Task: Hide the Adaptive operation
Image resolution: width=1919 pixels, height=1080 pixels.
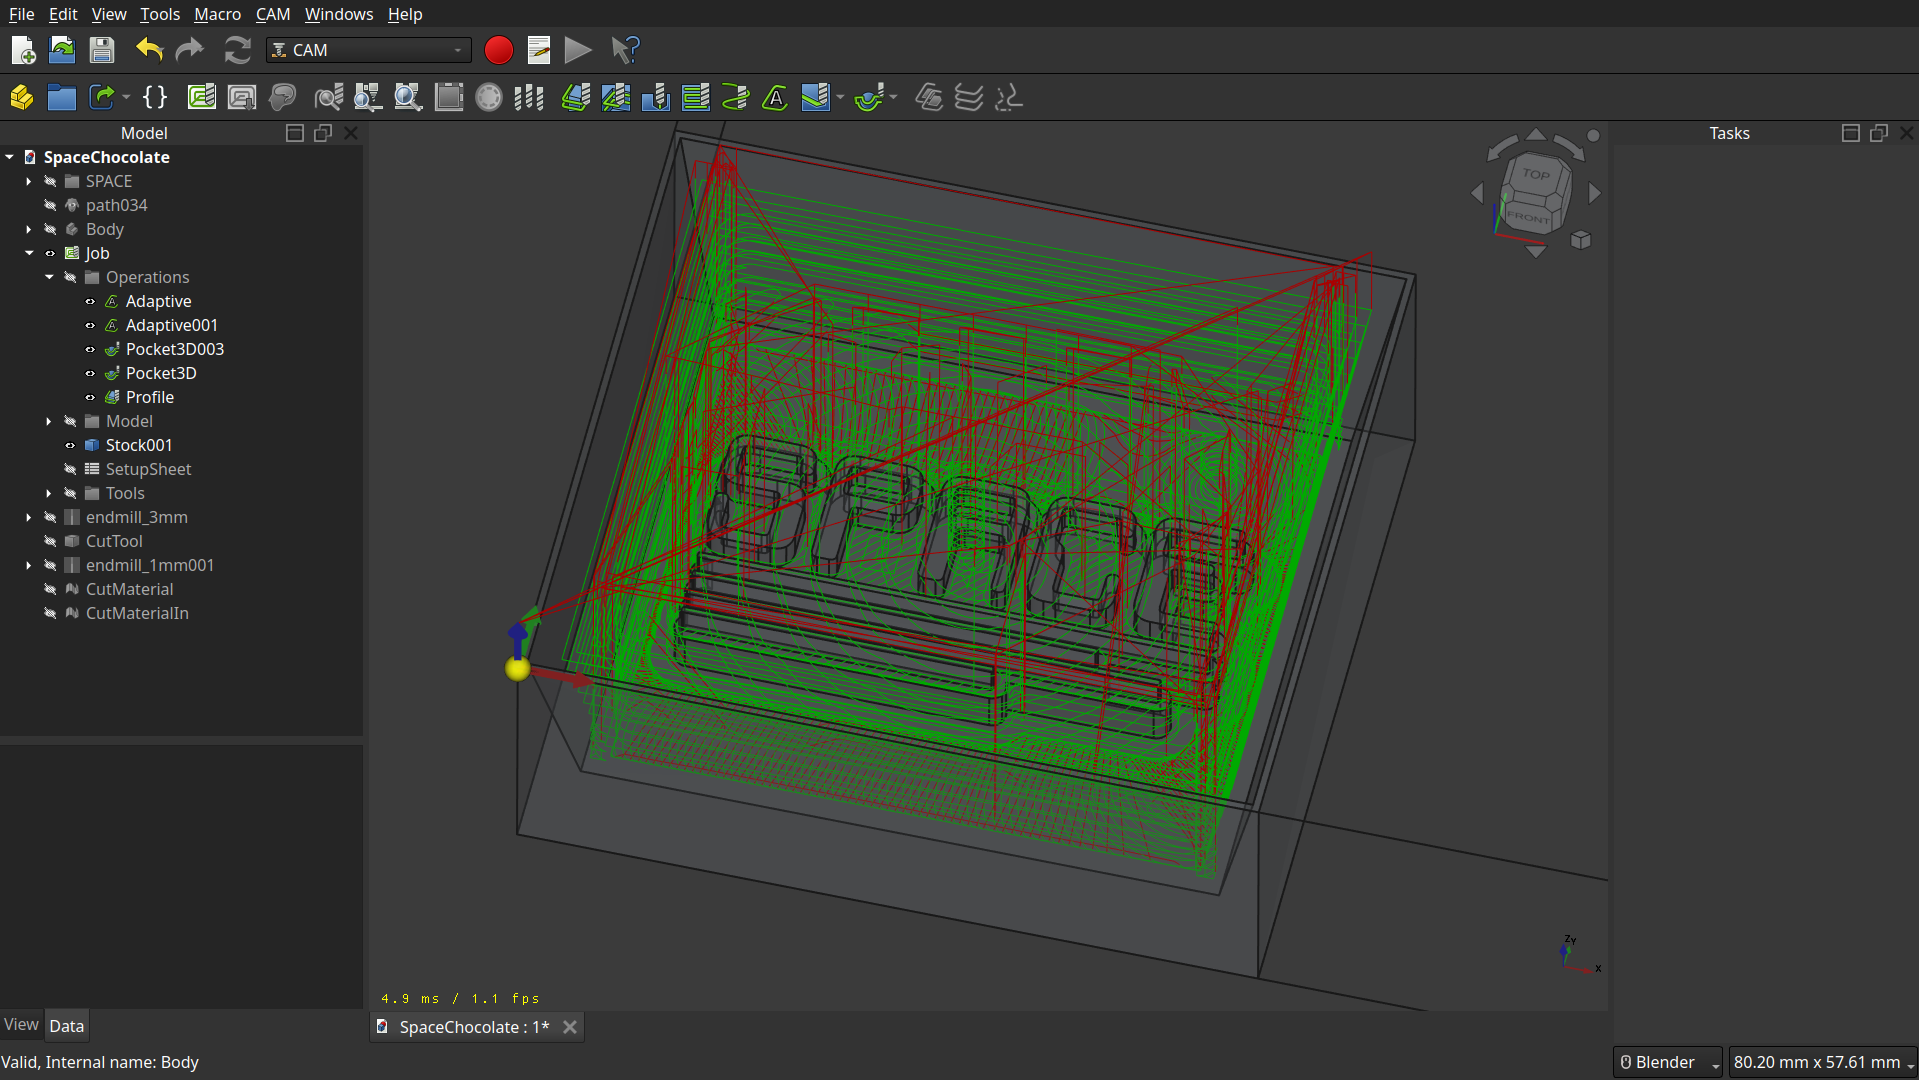Action: [90, 301]
